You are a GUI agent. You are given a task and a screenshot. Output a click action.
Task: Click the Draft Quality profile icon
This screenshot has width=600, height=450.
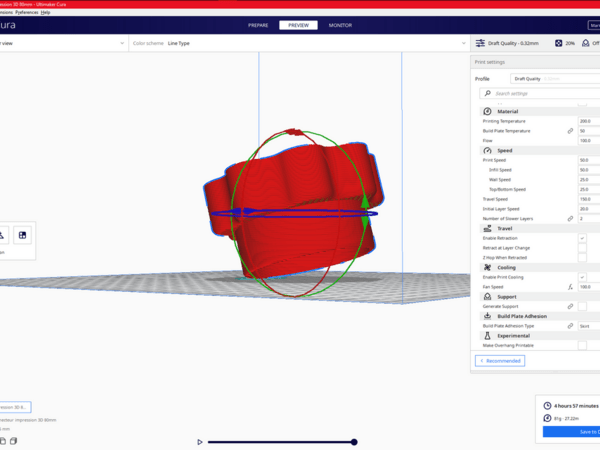(x=481, y=44)
